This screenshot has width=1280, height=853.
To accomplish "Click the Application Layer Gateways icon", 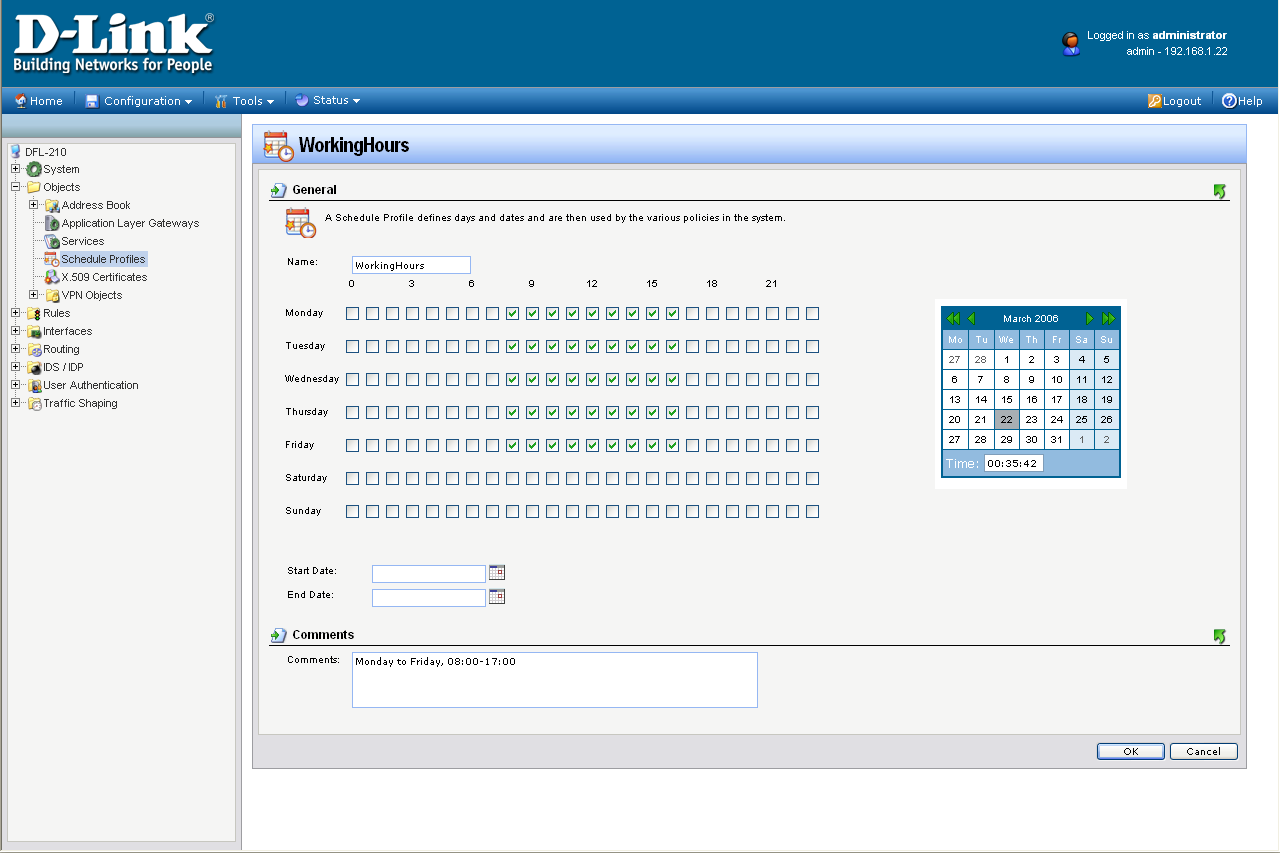I will (x=52, y=223).
